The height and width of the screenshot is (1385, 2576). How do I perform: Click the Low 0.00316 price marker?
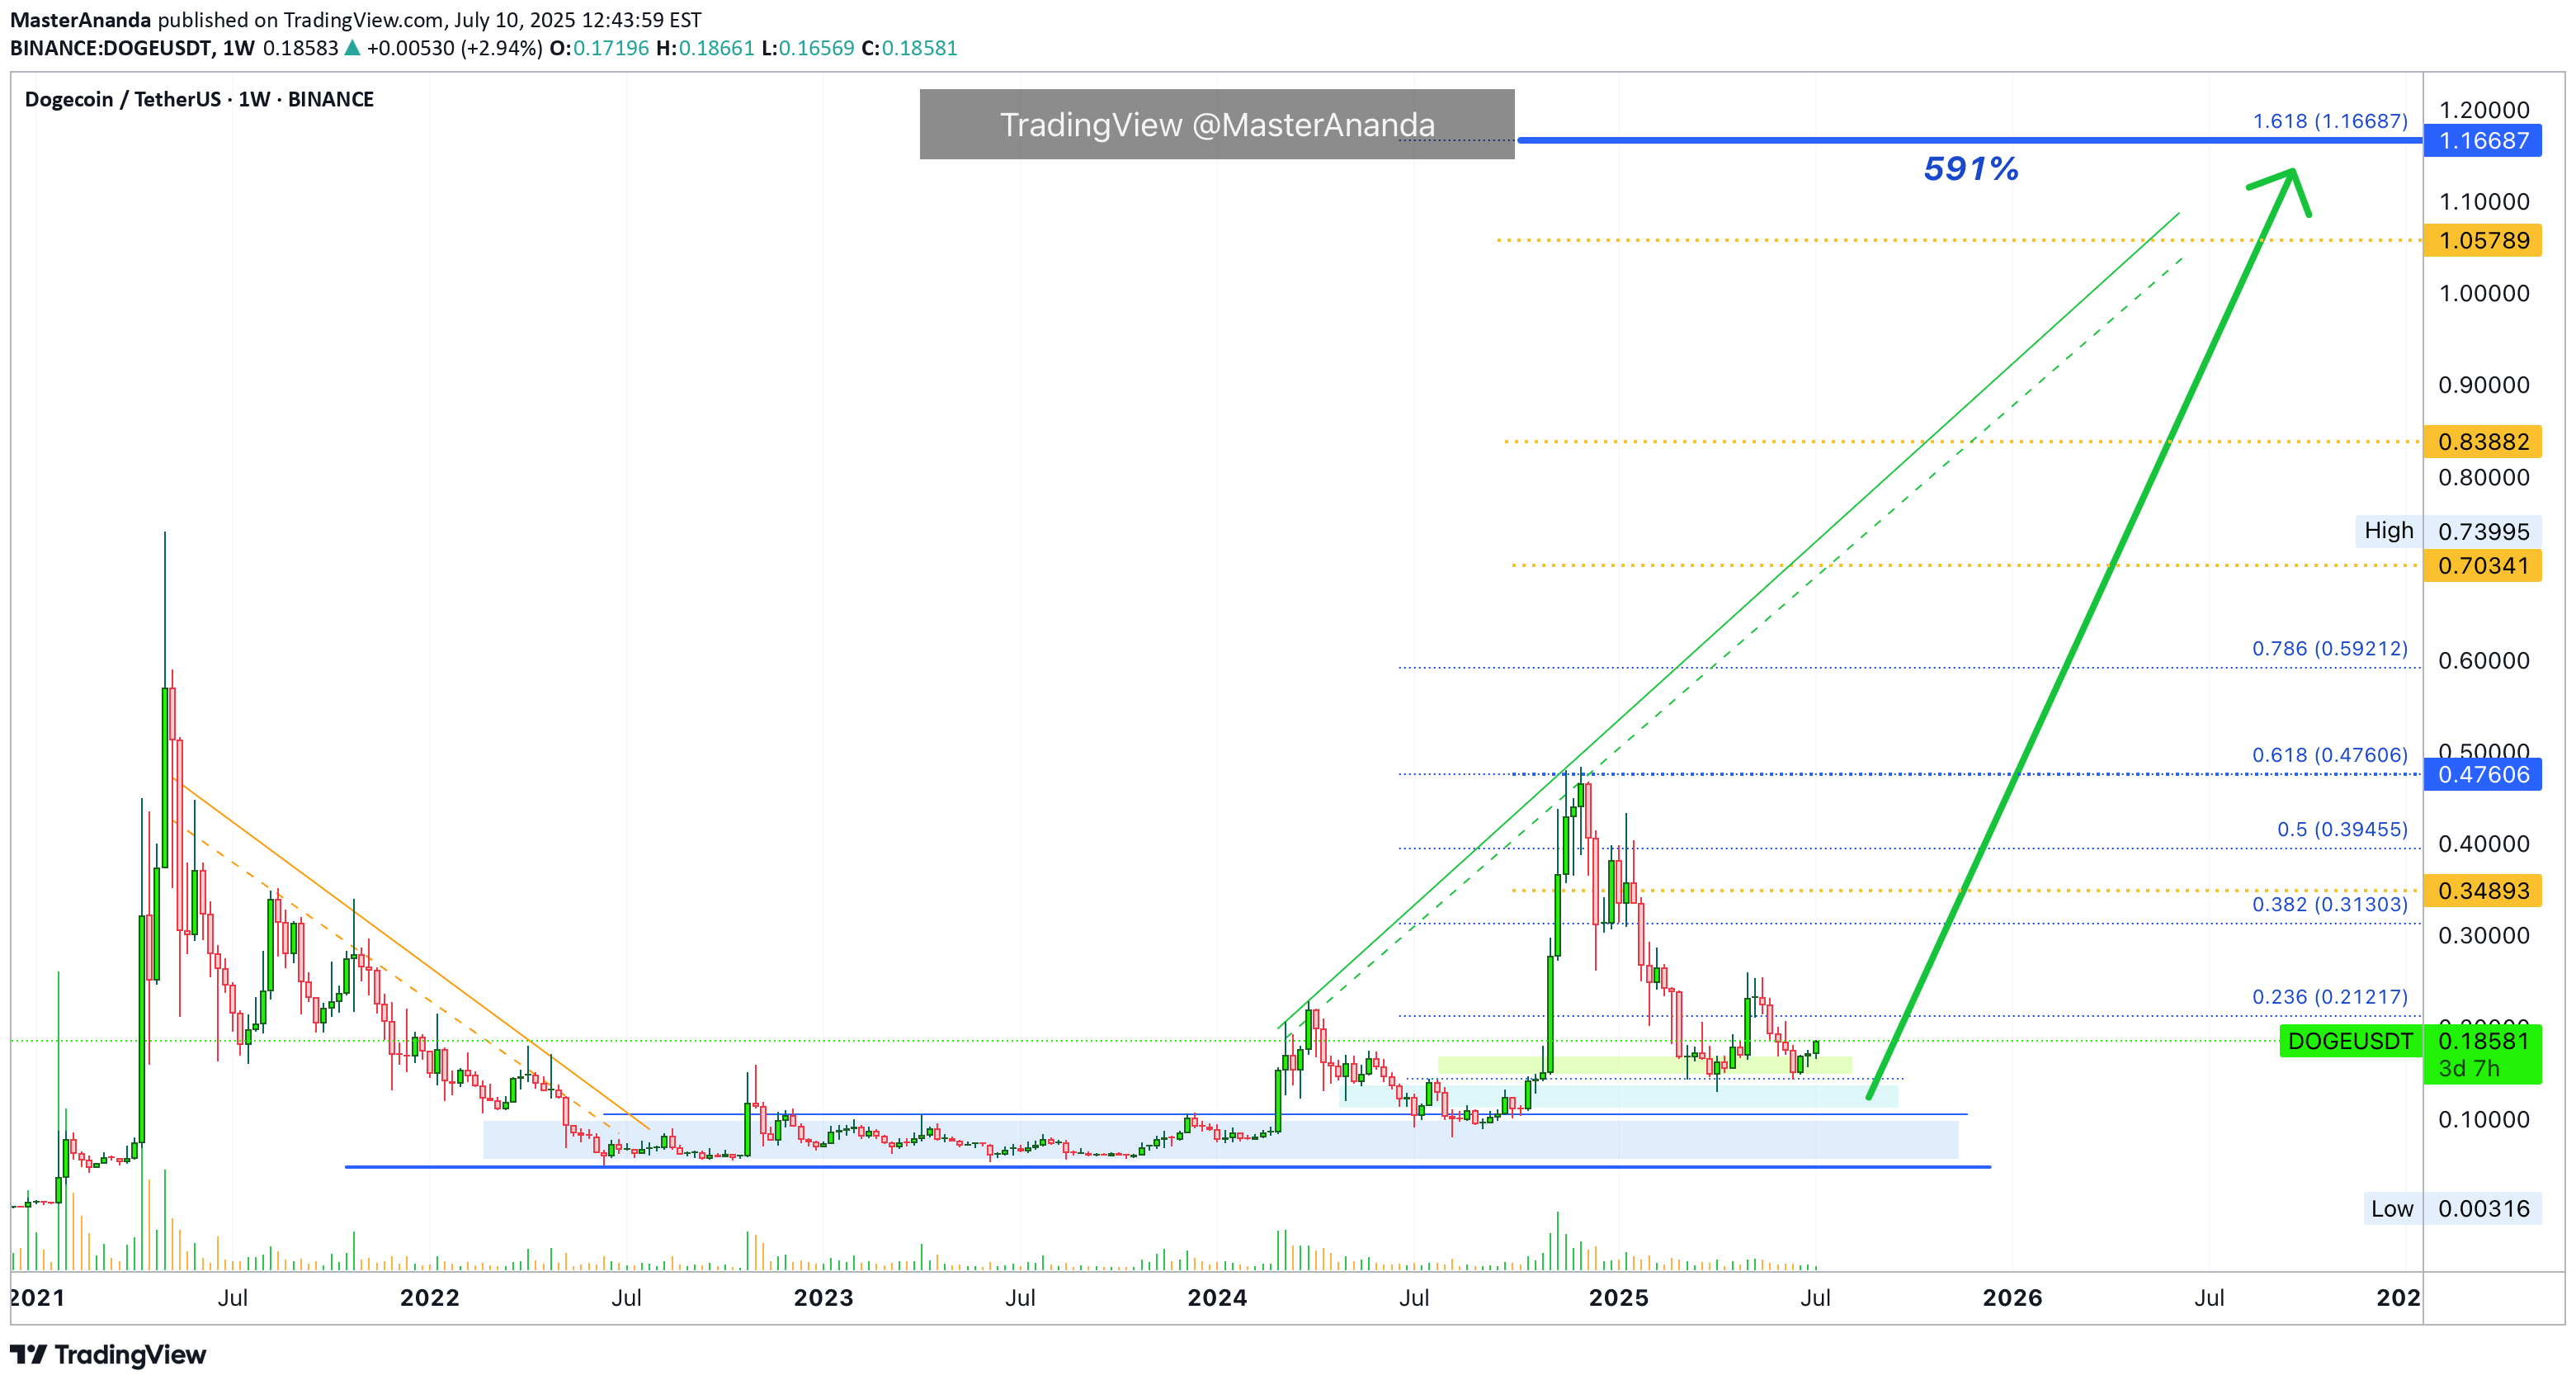click(x=2451, y=1209)
